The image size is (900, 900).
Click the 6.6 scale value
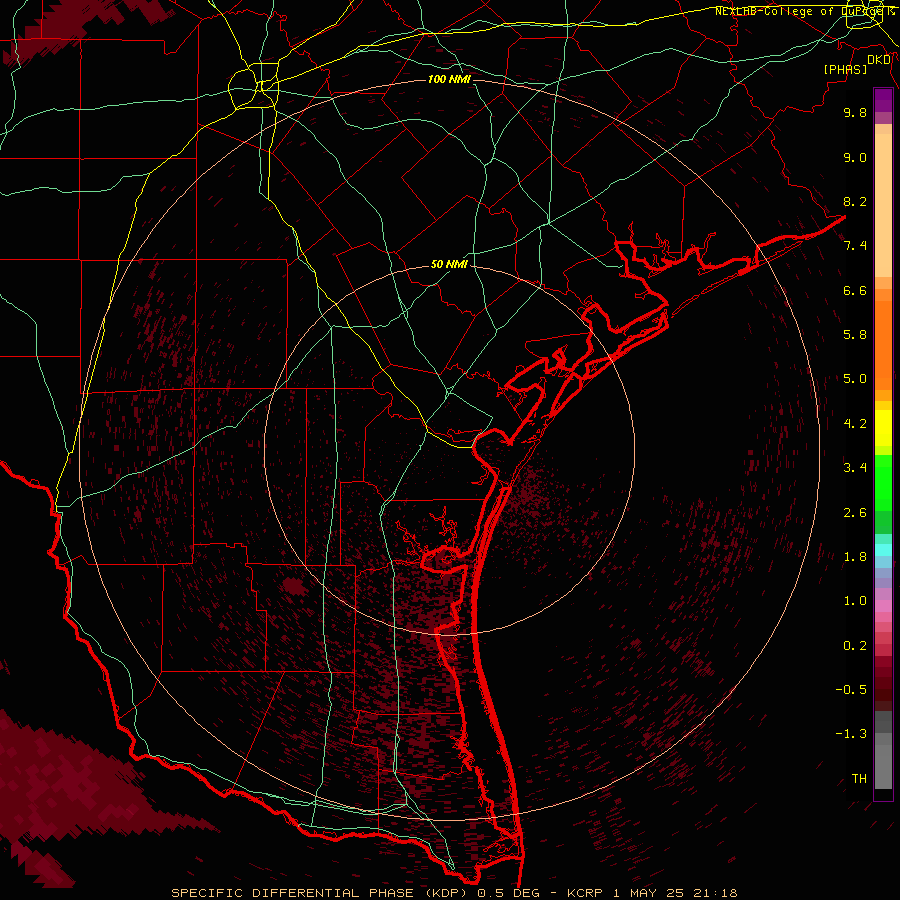tap(855, 290)
